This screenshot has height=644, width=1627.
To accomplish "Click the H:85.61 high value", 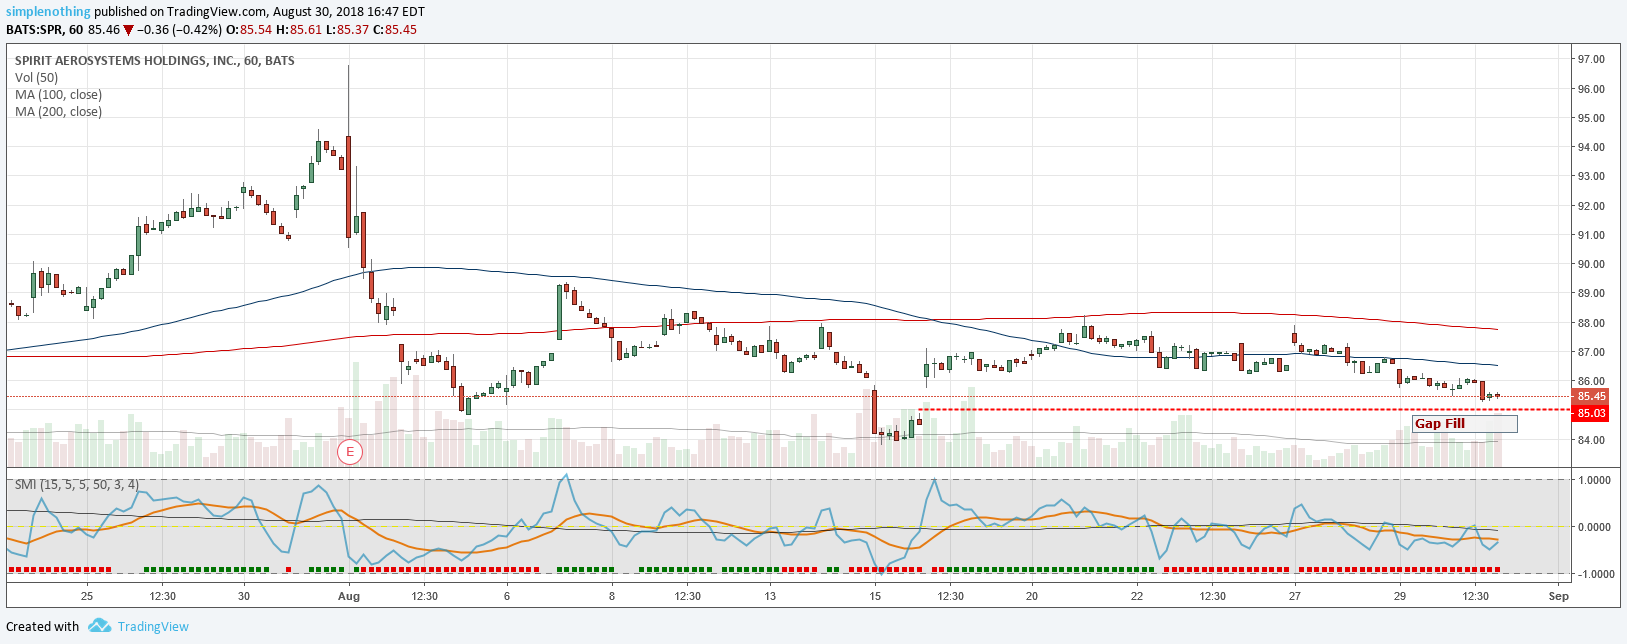I will tap(300, 30).
